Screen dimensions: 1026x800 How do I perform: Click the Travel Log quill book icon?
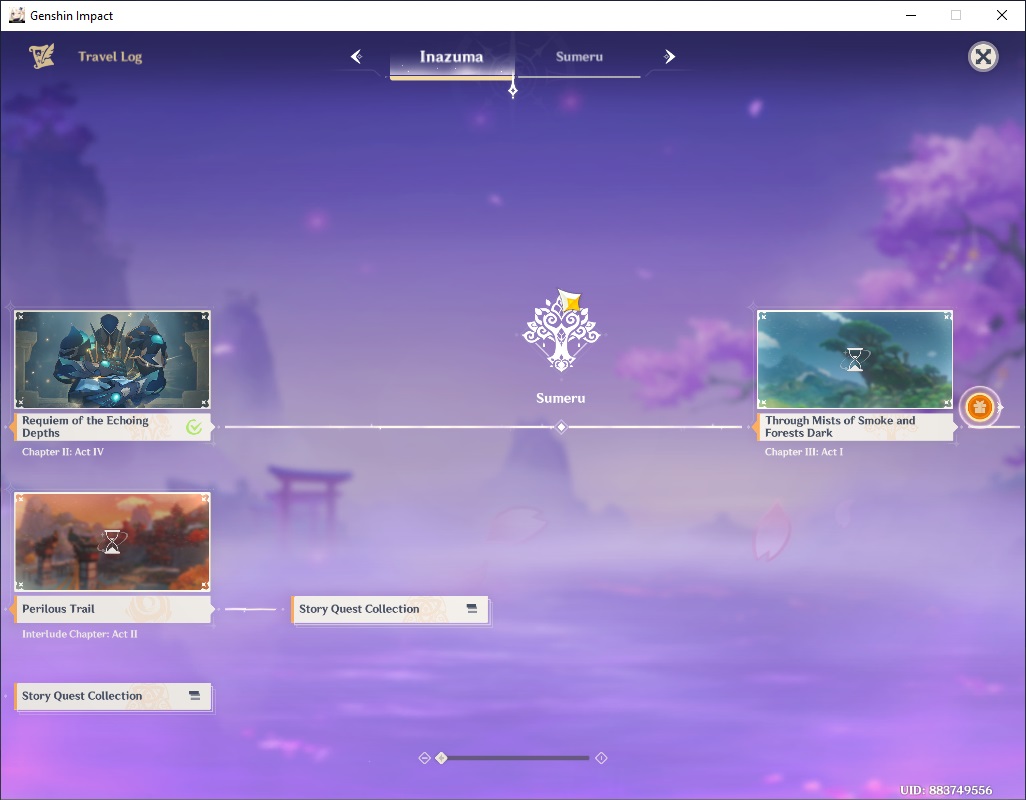[42, 56]
